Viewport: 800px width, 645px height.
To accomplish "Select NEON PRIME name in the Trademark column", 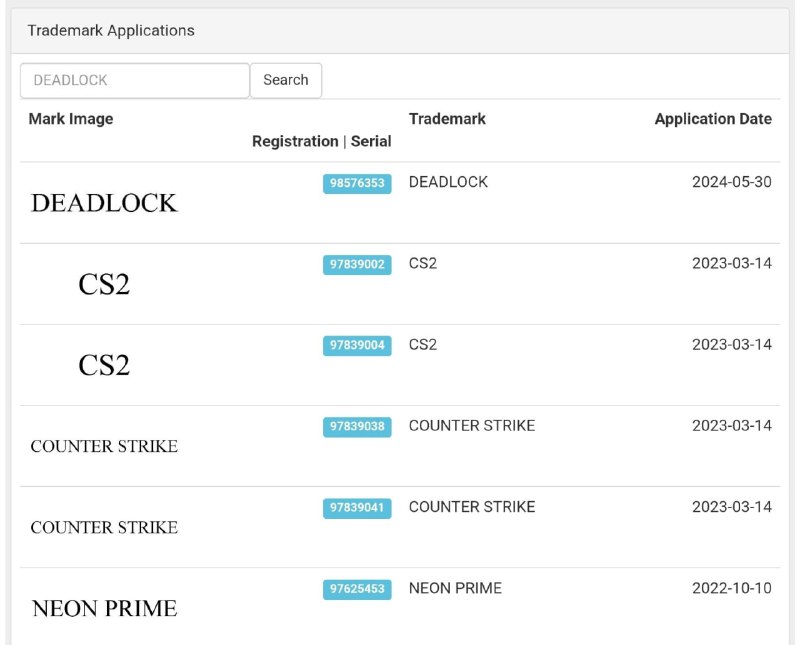I will [x=455, y=588].
